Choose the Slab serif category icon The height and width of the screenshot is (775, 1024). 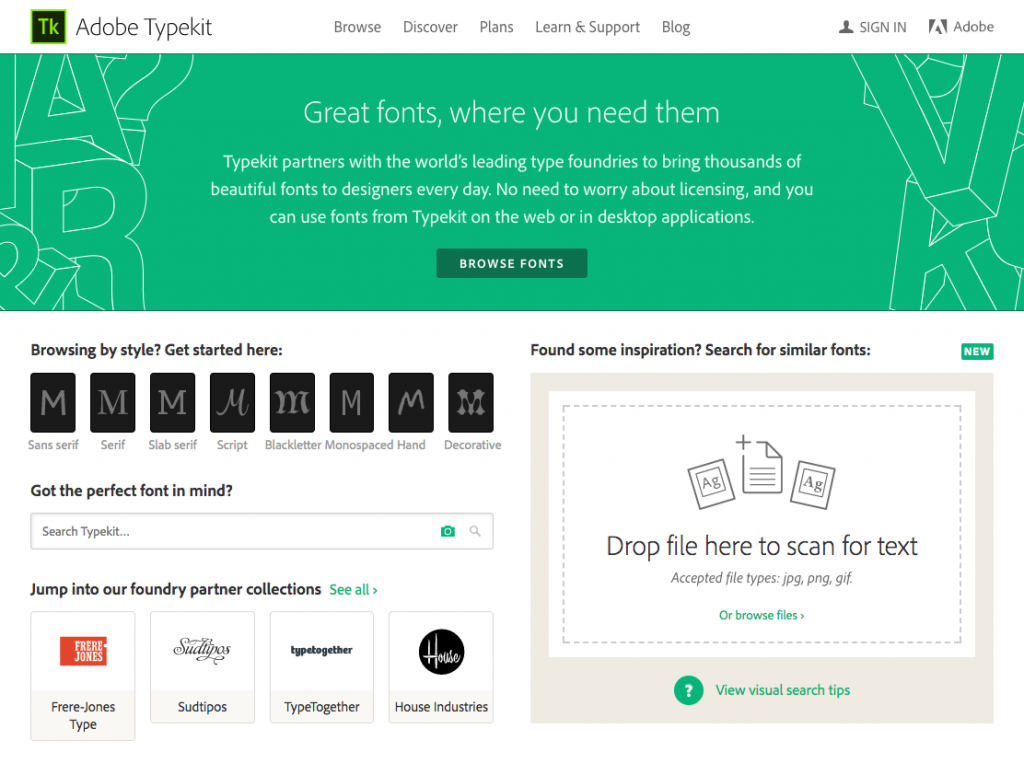172,401
